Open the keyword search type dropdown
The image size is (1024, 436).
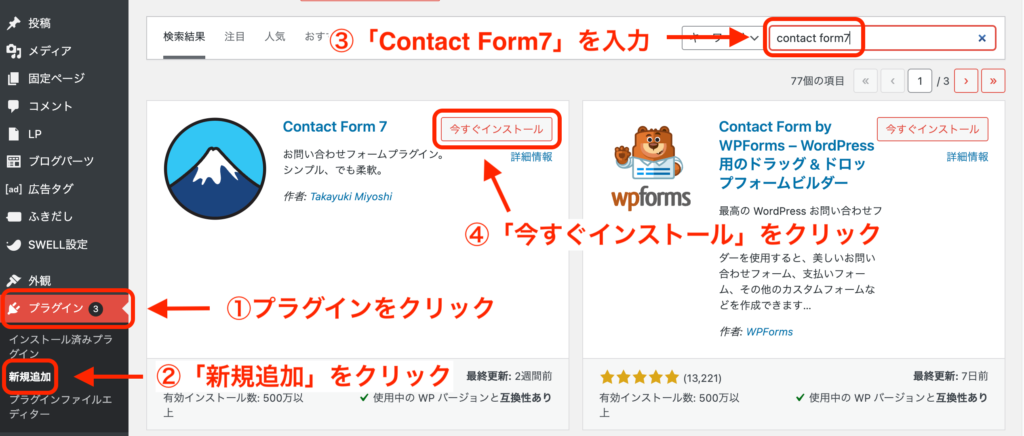tap(722, 38)
